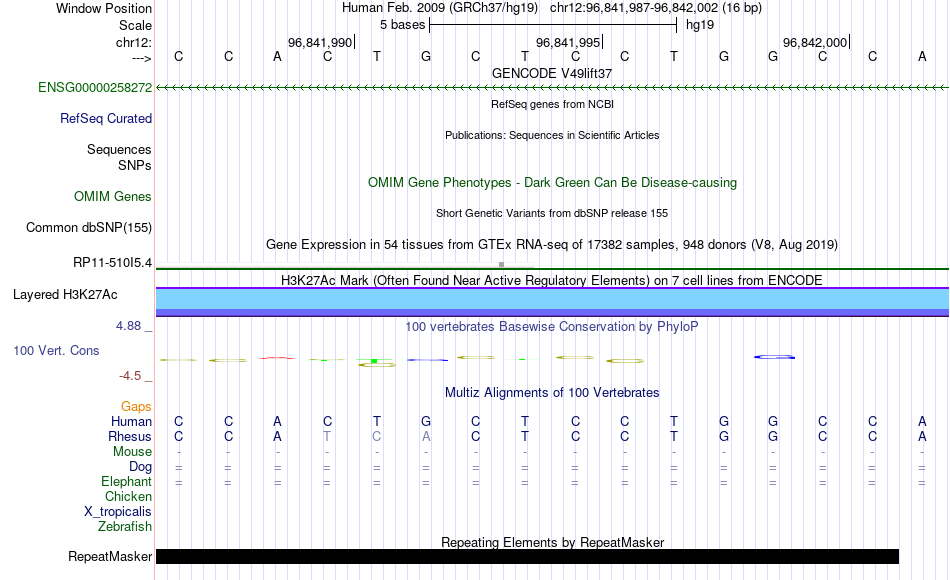Screen dimensions: 950x580
Task: Select the Gaps row label
Action: coord(136,406)
